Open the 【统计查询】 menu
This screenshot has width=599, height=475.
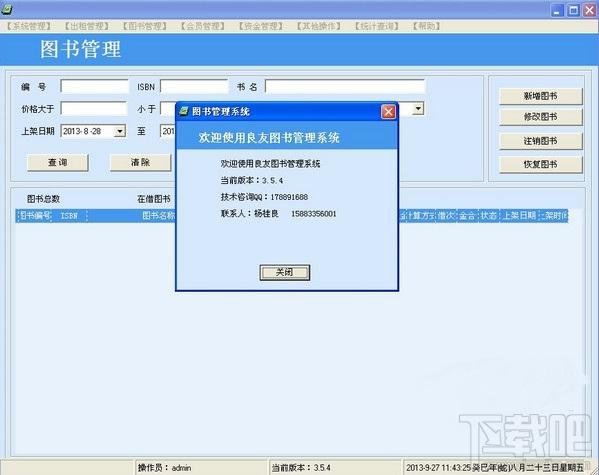tap(377, 26)
